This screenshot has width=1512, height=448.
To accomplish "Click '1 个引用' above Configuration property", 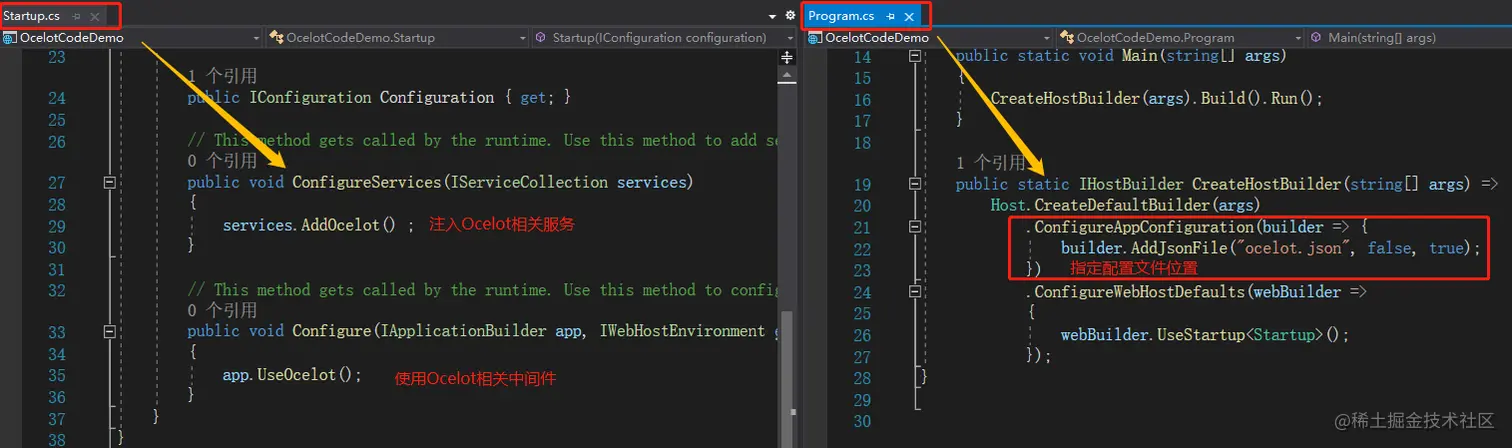I will pyautogui.click(x=222, y=76).
